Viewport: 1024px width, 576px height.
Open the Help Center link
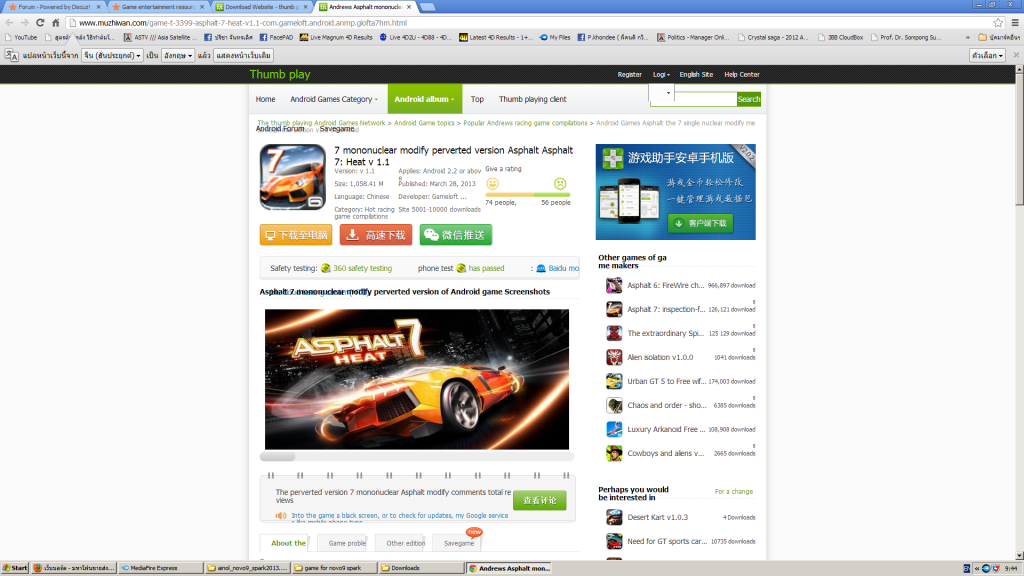pos(741,74)
